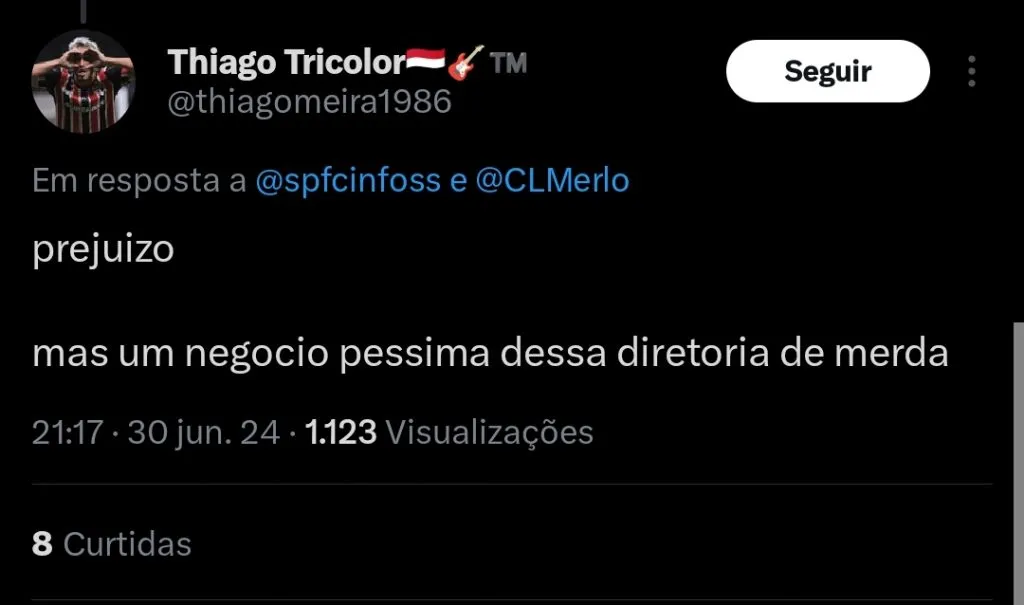1024x605 pixels.
Task: Open Thiago Tricolor's profile picture
Action: (83, 82)
